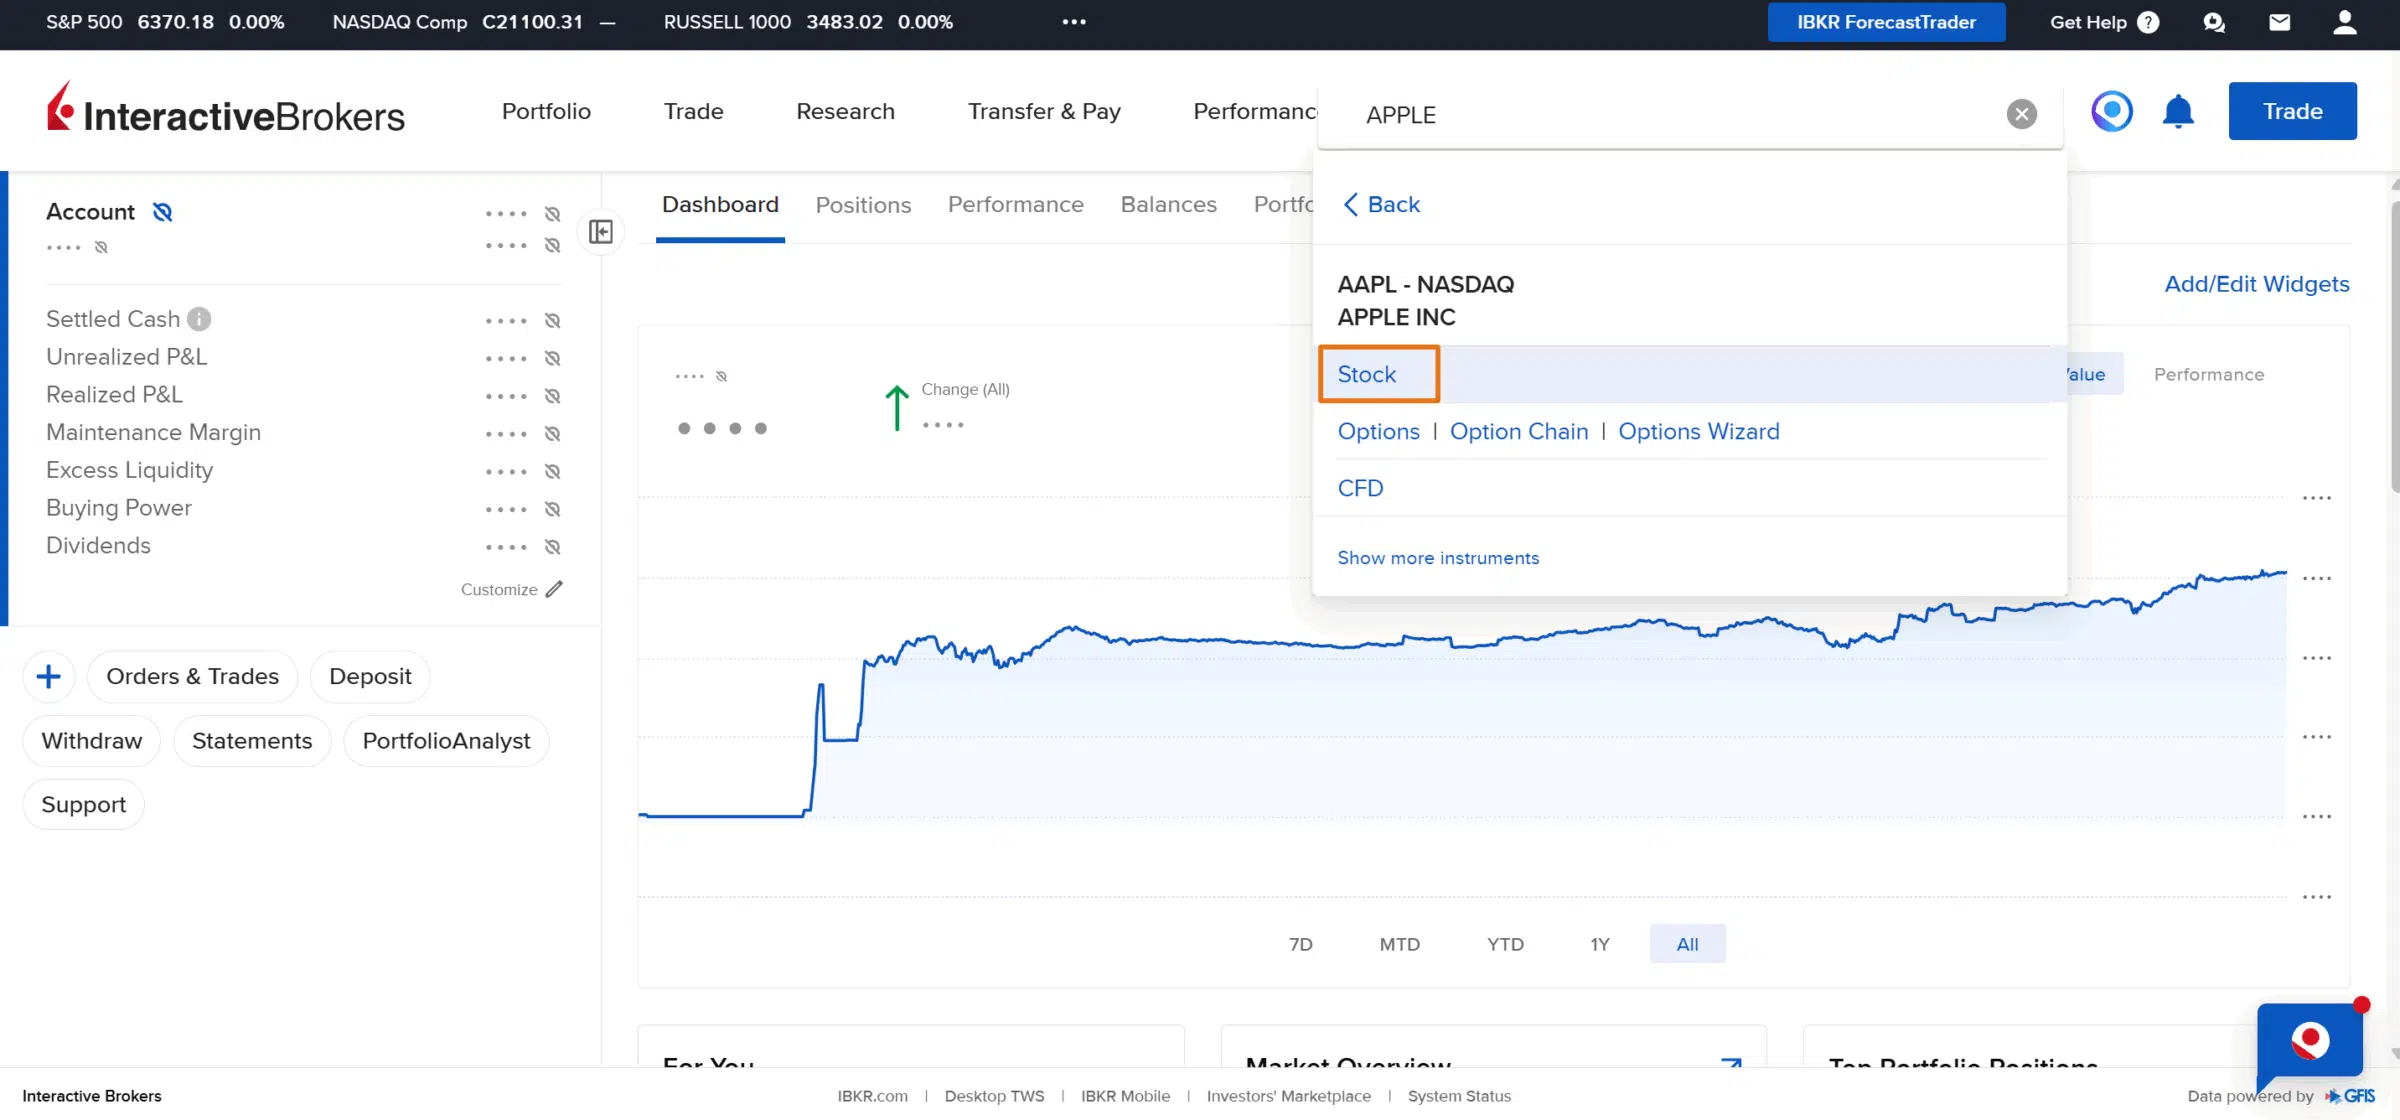Image resolution: width=2400 pixels, height=1120 pixels.
Task: Open Orders & Trades shortcut
Action: [192, 677]
